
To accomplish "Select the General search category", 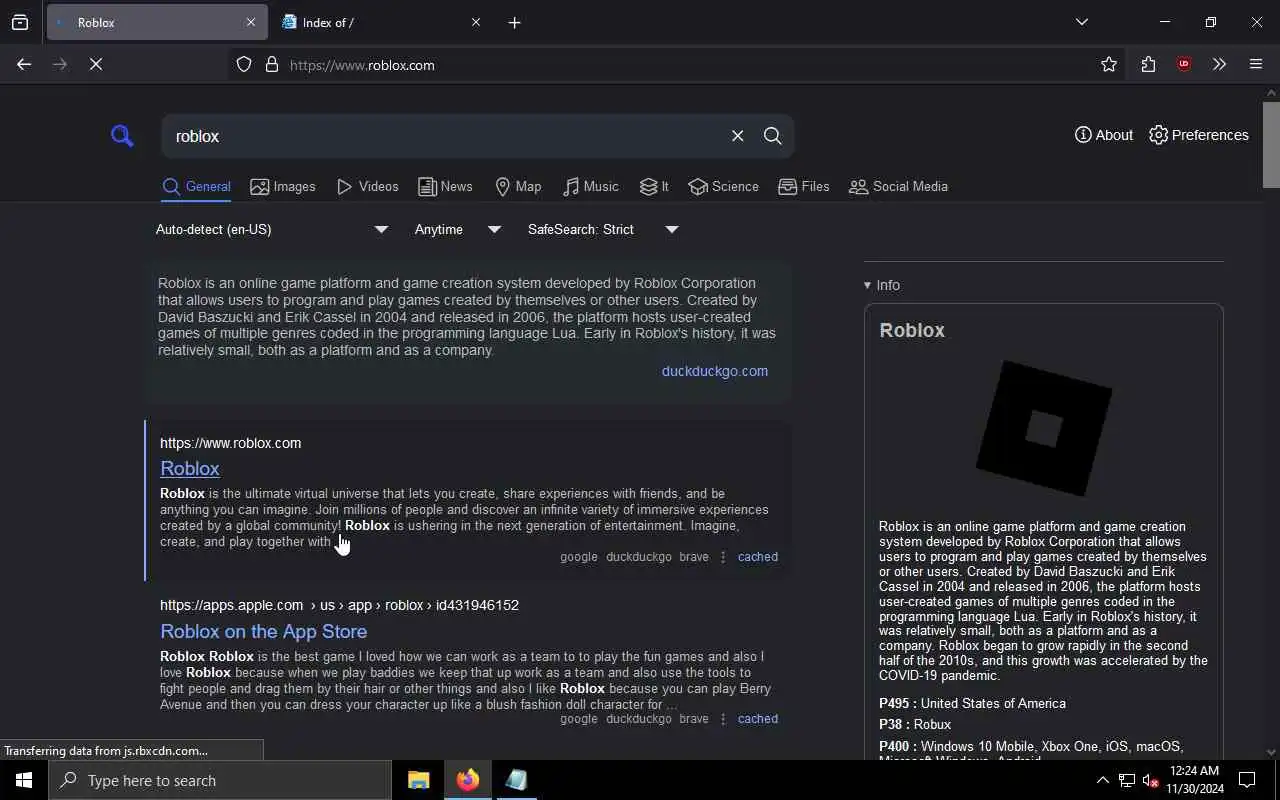I will click(196, 187).
